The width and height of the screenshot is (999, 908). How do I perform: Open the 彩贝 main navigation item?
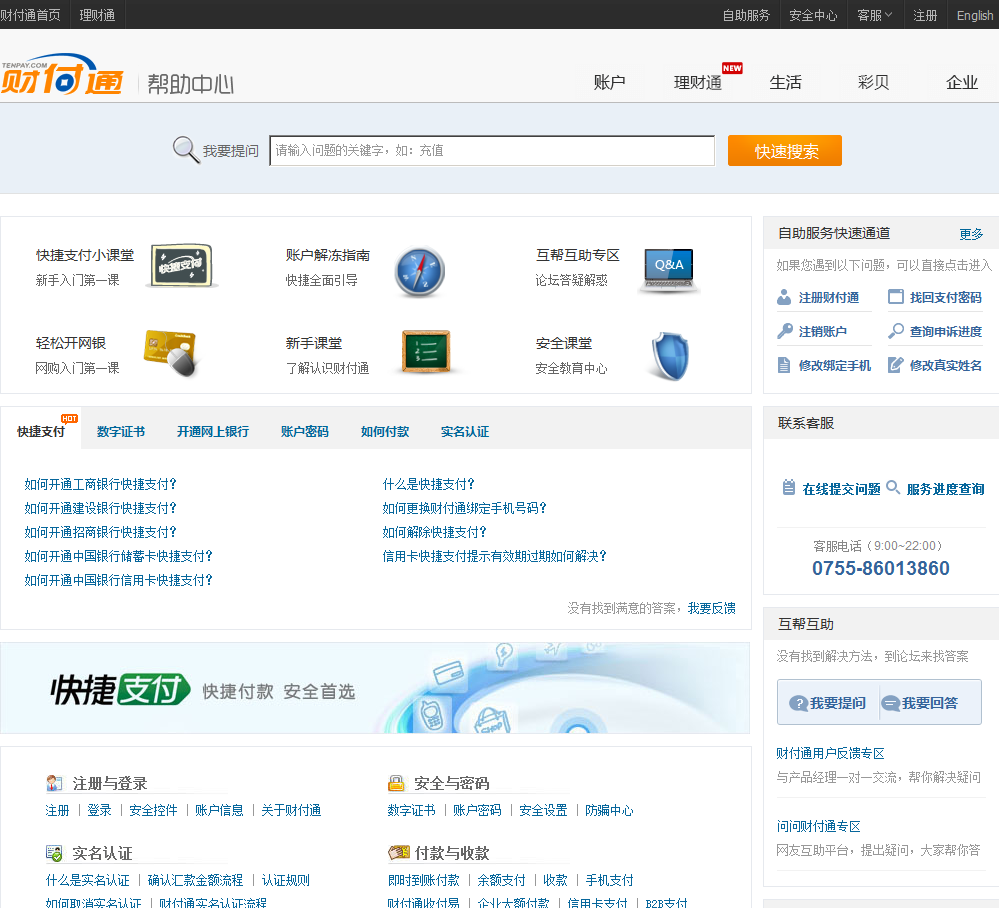(873, 82)
